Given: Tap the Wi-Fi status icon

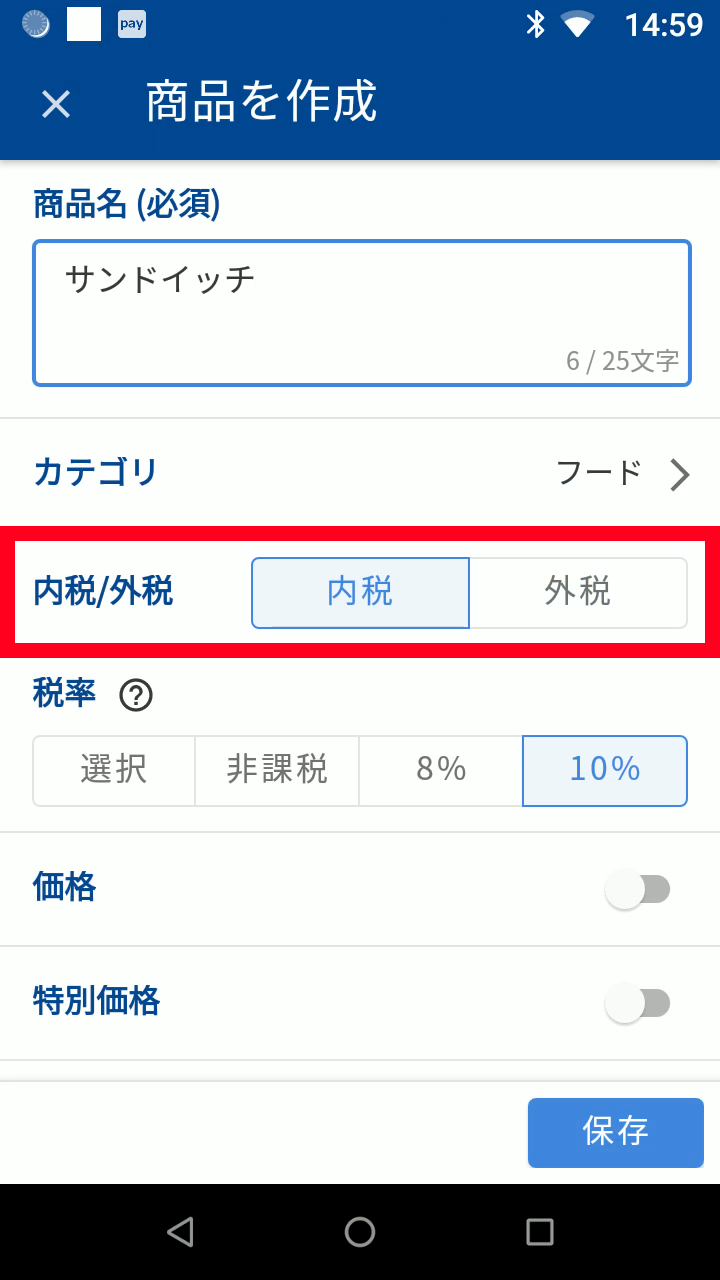Looking at the screenshot, I should [578, 24].
